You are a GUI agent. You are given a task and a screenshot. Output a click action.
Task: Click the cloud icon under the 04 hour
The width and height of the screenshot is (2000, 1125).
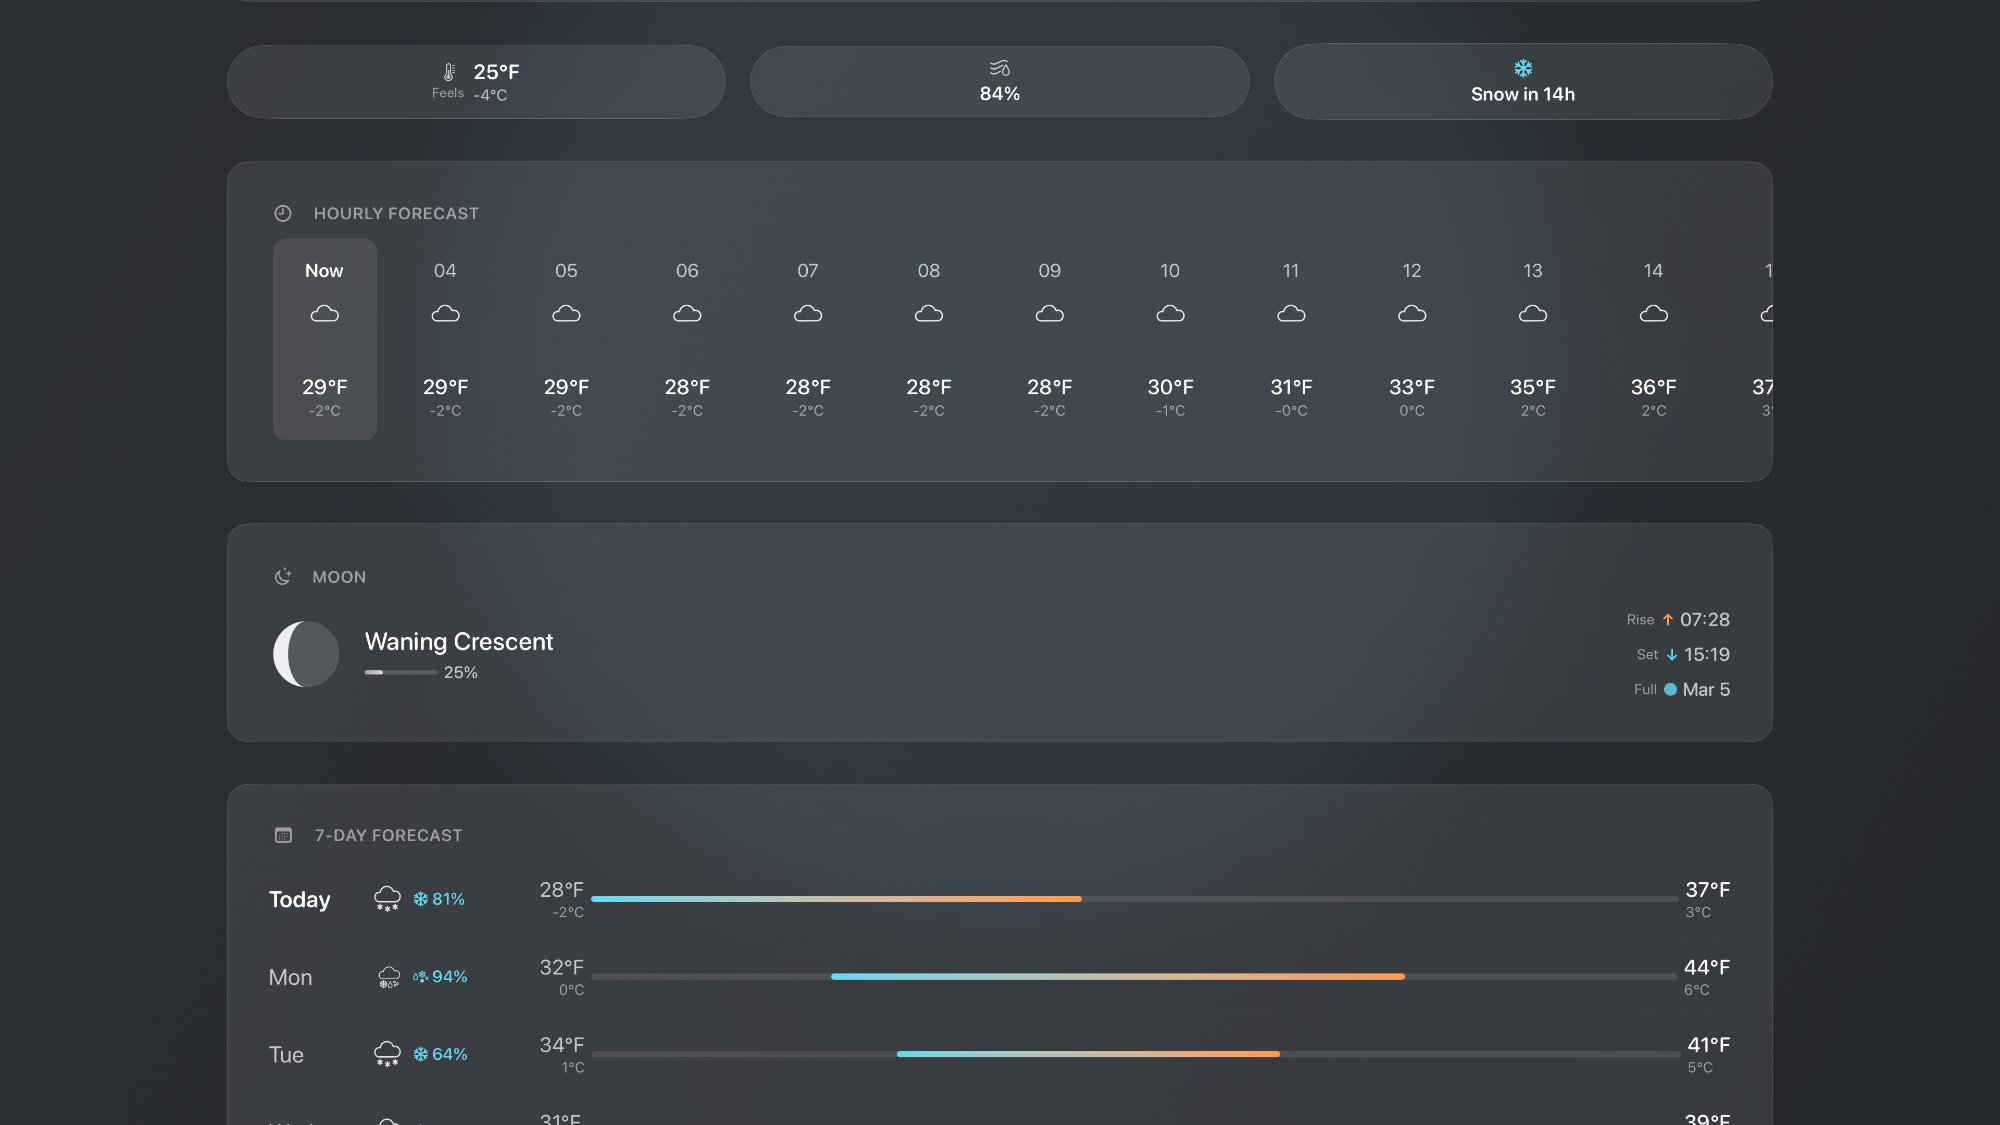(445, 313)
